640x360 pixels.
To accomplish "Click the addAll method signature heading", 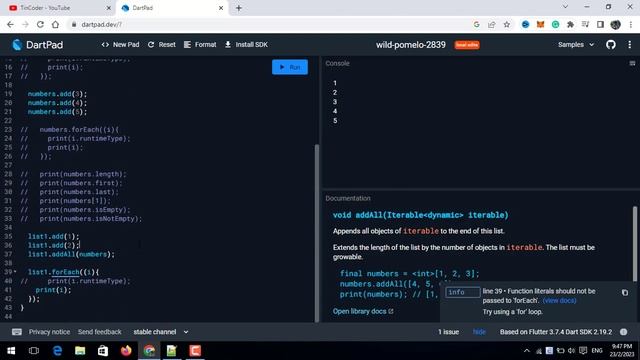I will 420,215.
